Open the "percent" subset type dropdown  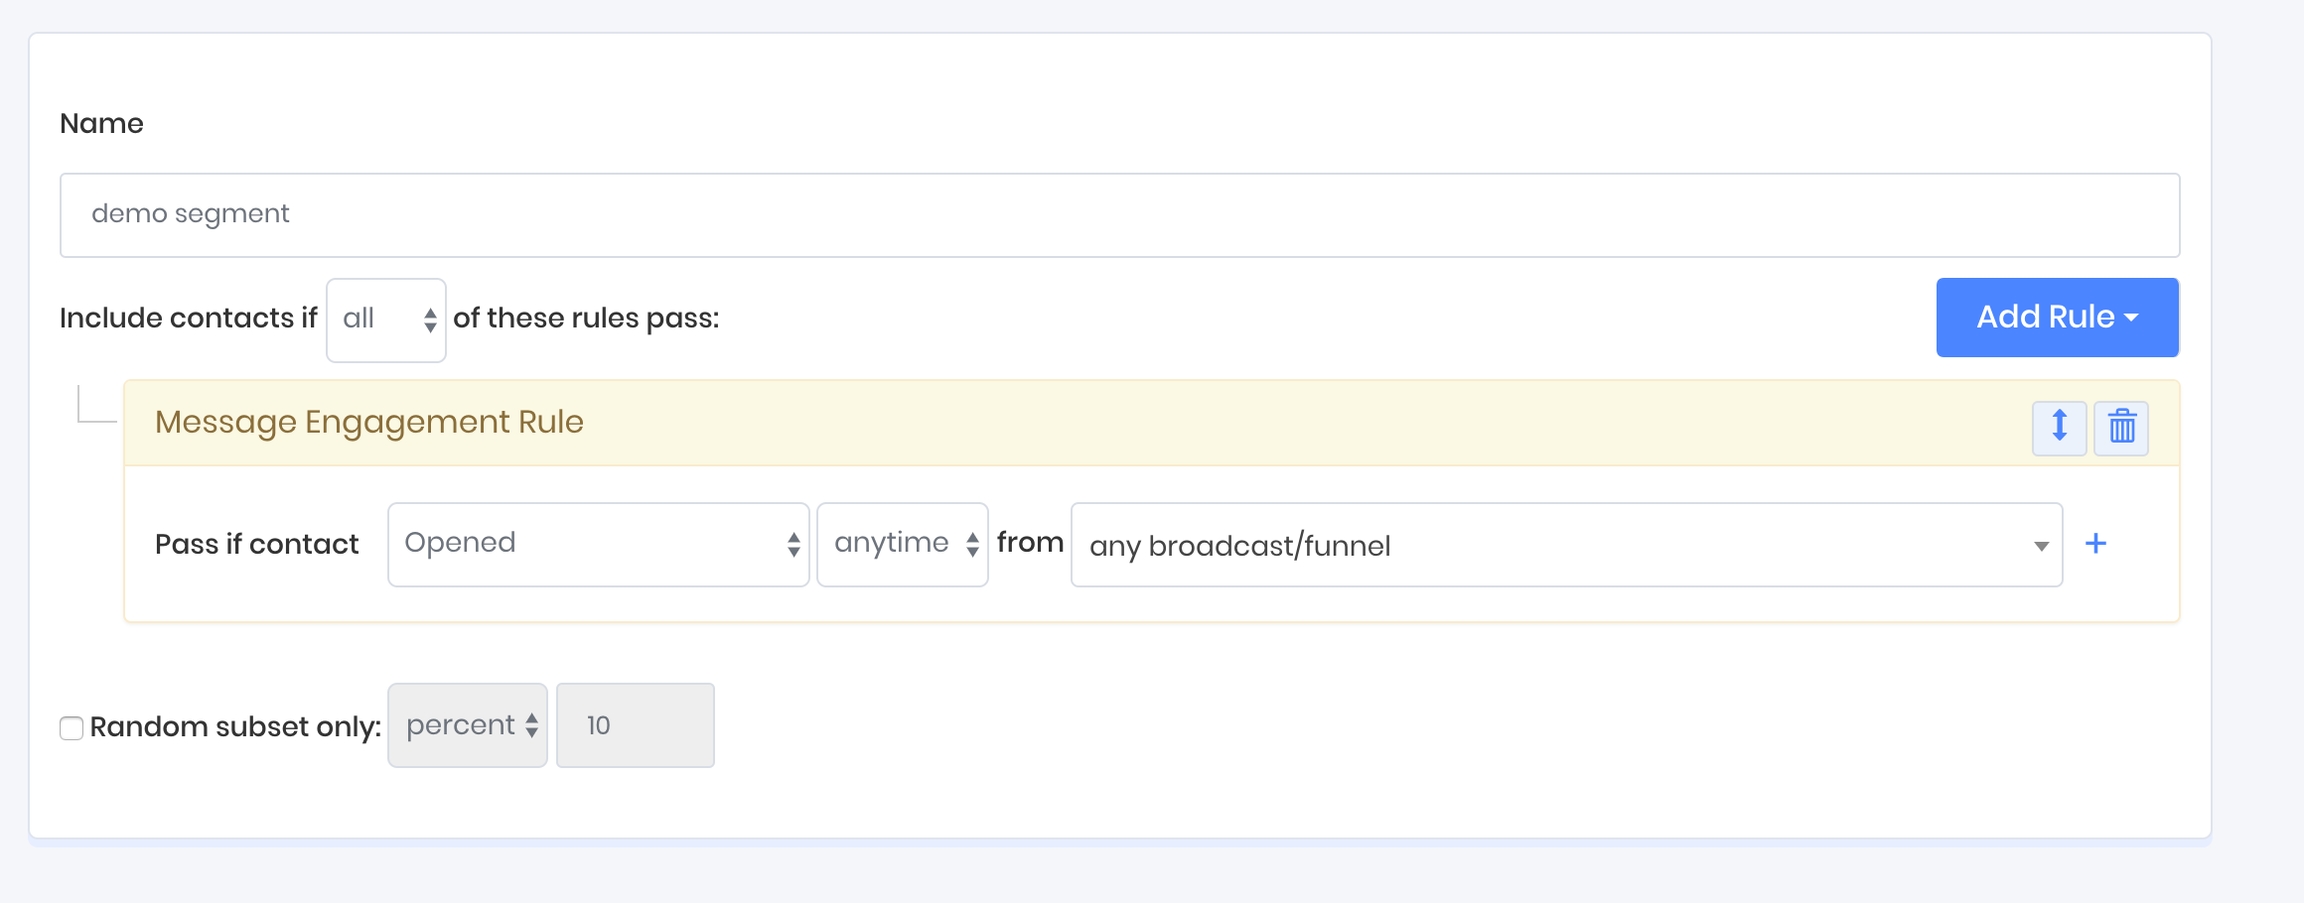pyautogui.click(x=467, y=726)
